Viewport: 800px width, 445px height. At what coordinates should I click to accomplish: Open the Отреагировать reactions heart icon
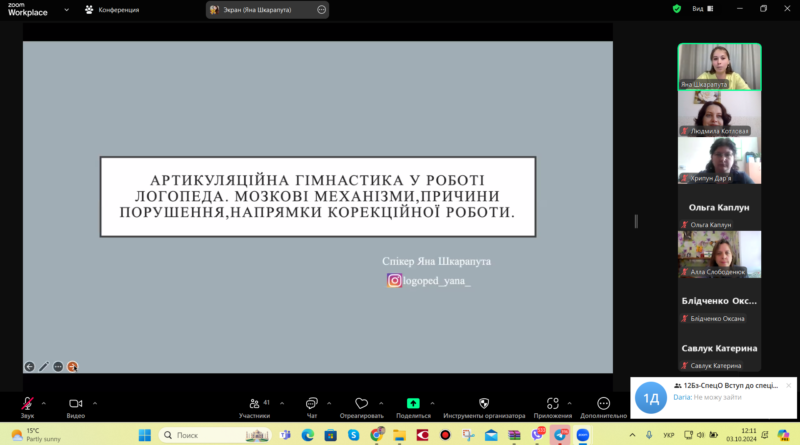point(361,404)
